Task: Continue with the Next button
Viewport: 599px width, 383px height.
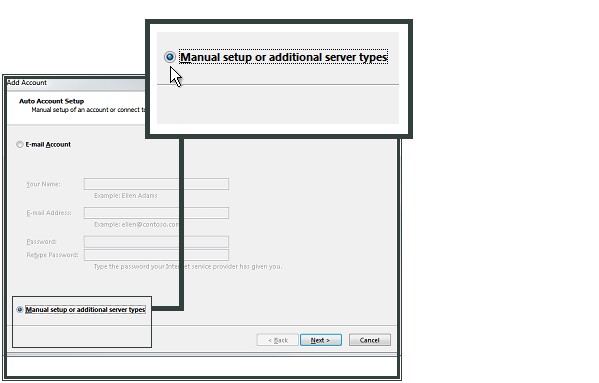Action: (321, 340)
